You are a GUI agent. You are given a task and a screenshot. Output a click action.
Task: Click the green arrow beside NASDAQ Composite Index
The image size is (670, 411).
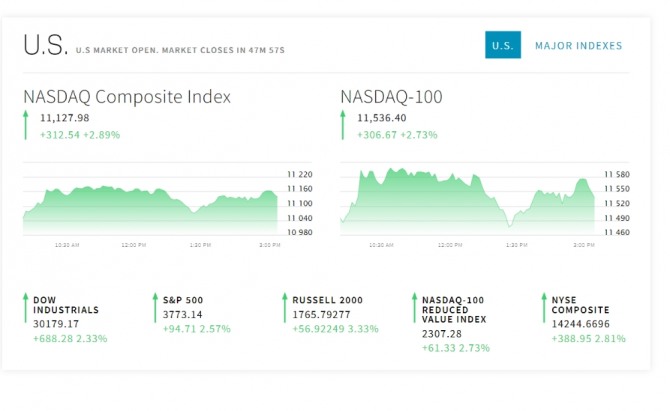tap(26, 125)
